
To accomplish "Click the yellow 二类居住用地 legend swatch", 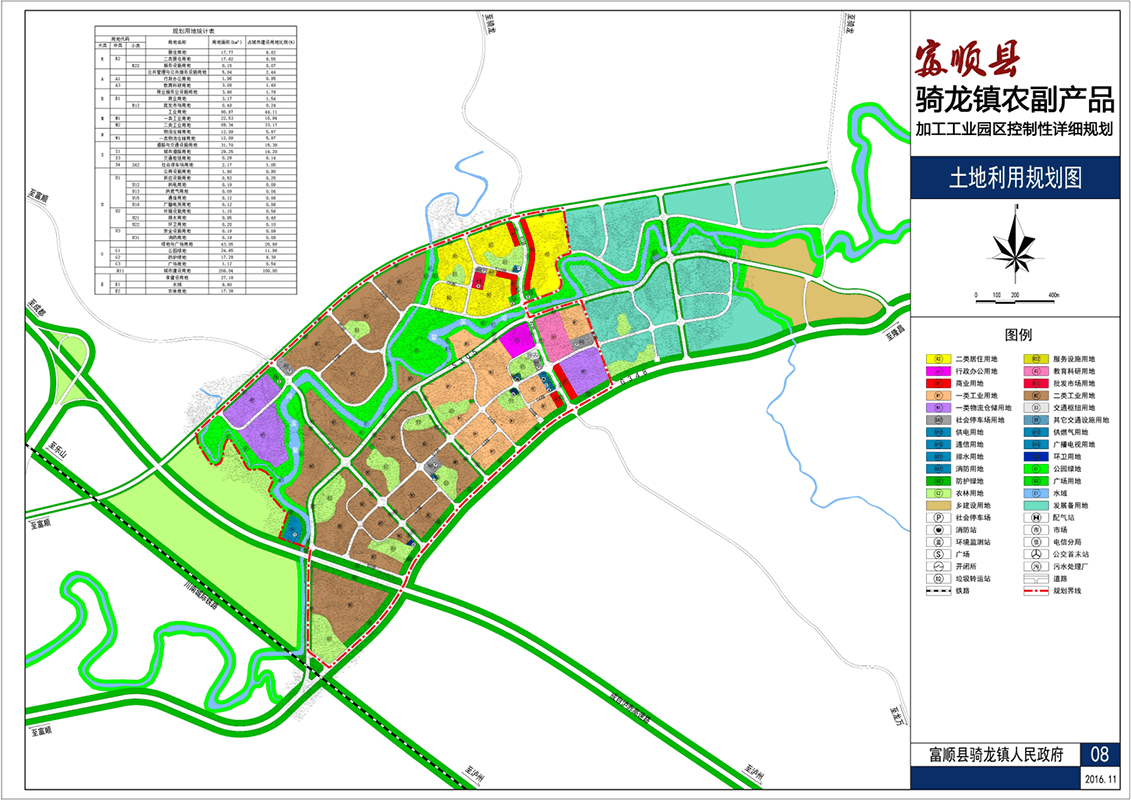I will tap(938, 359).
